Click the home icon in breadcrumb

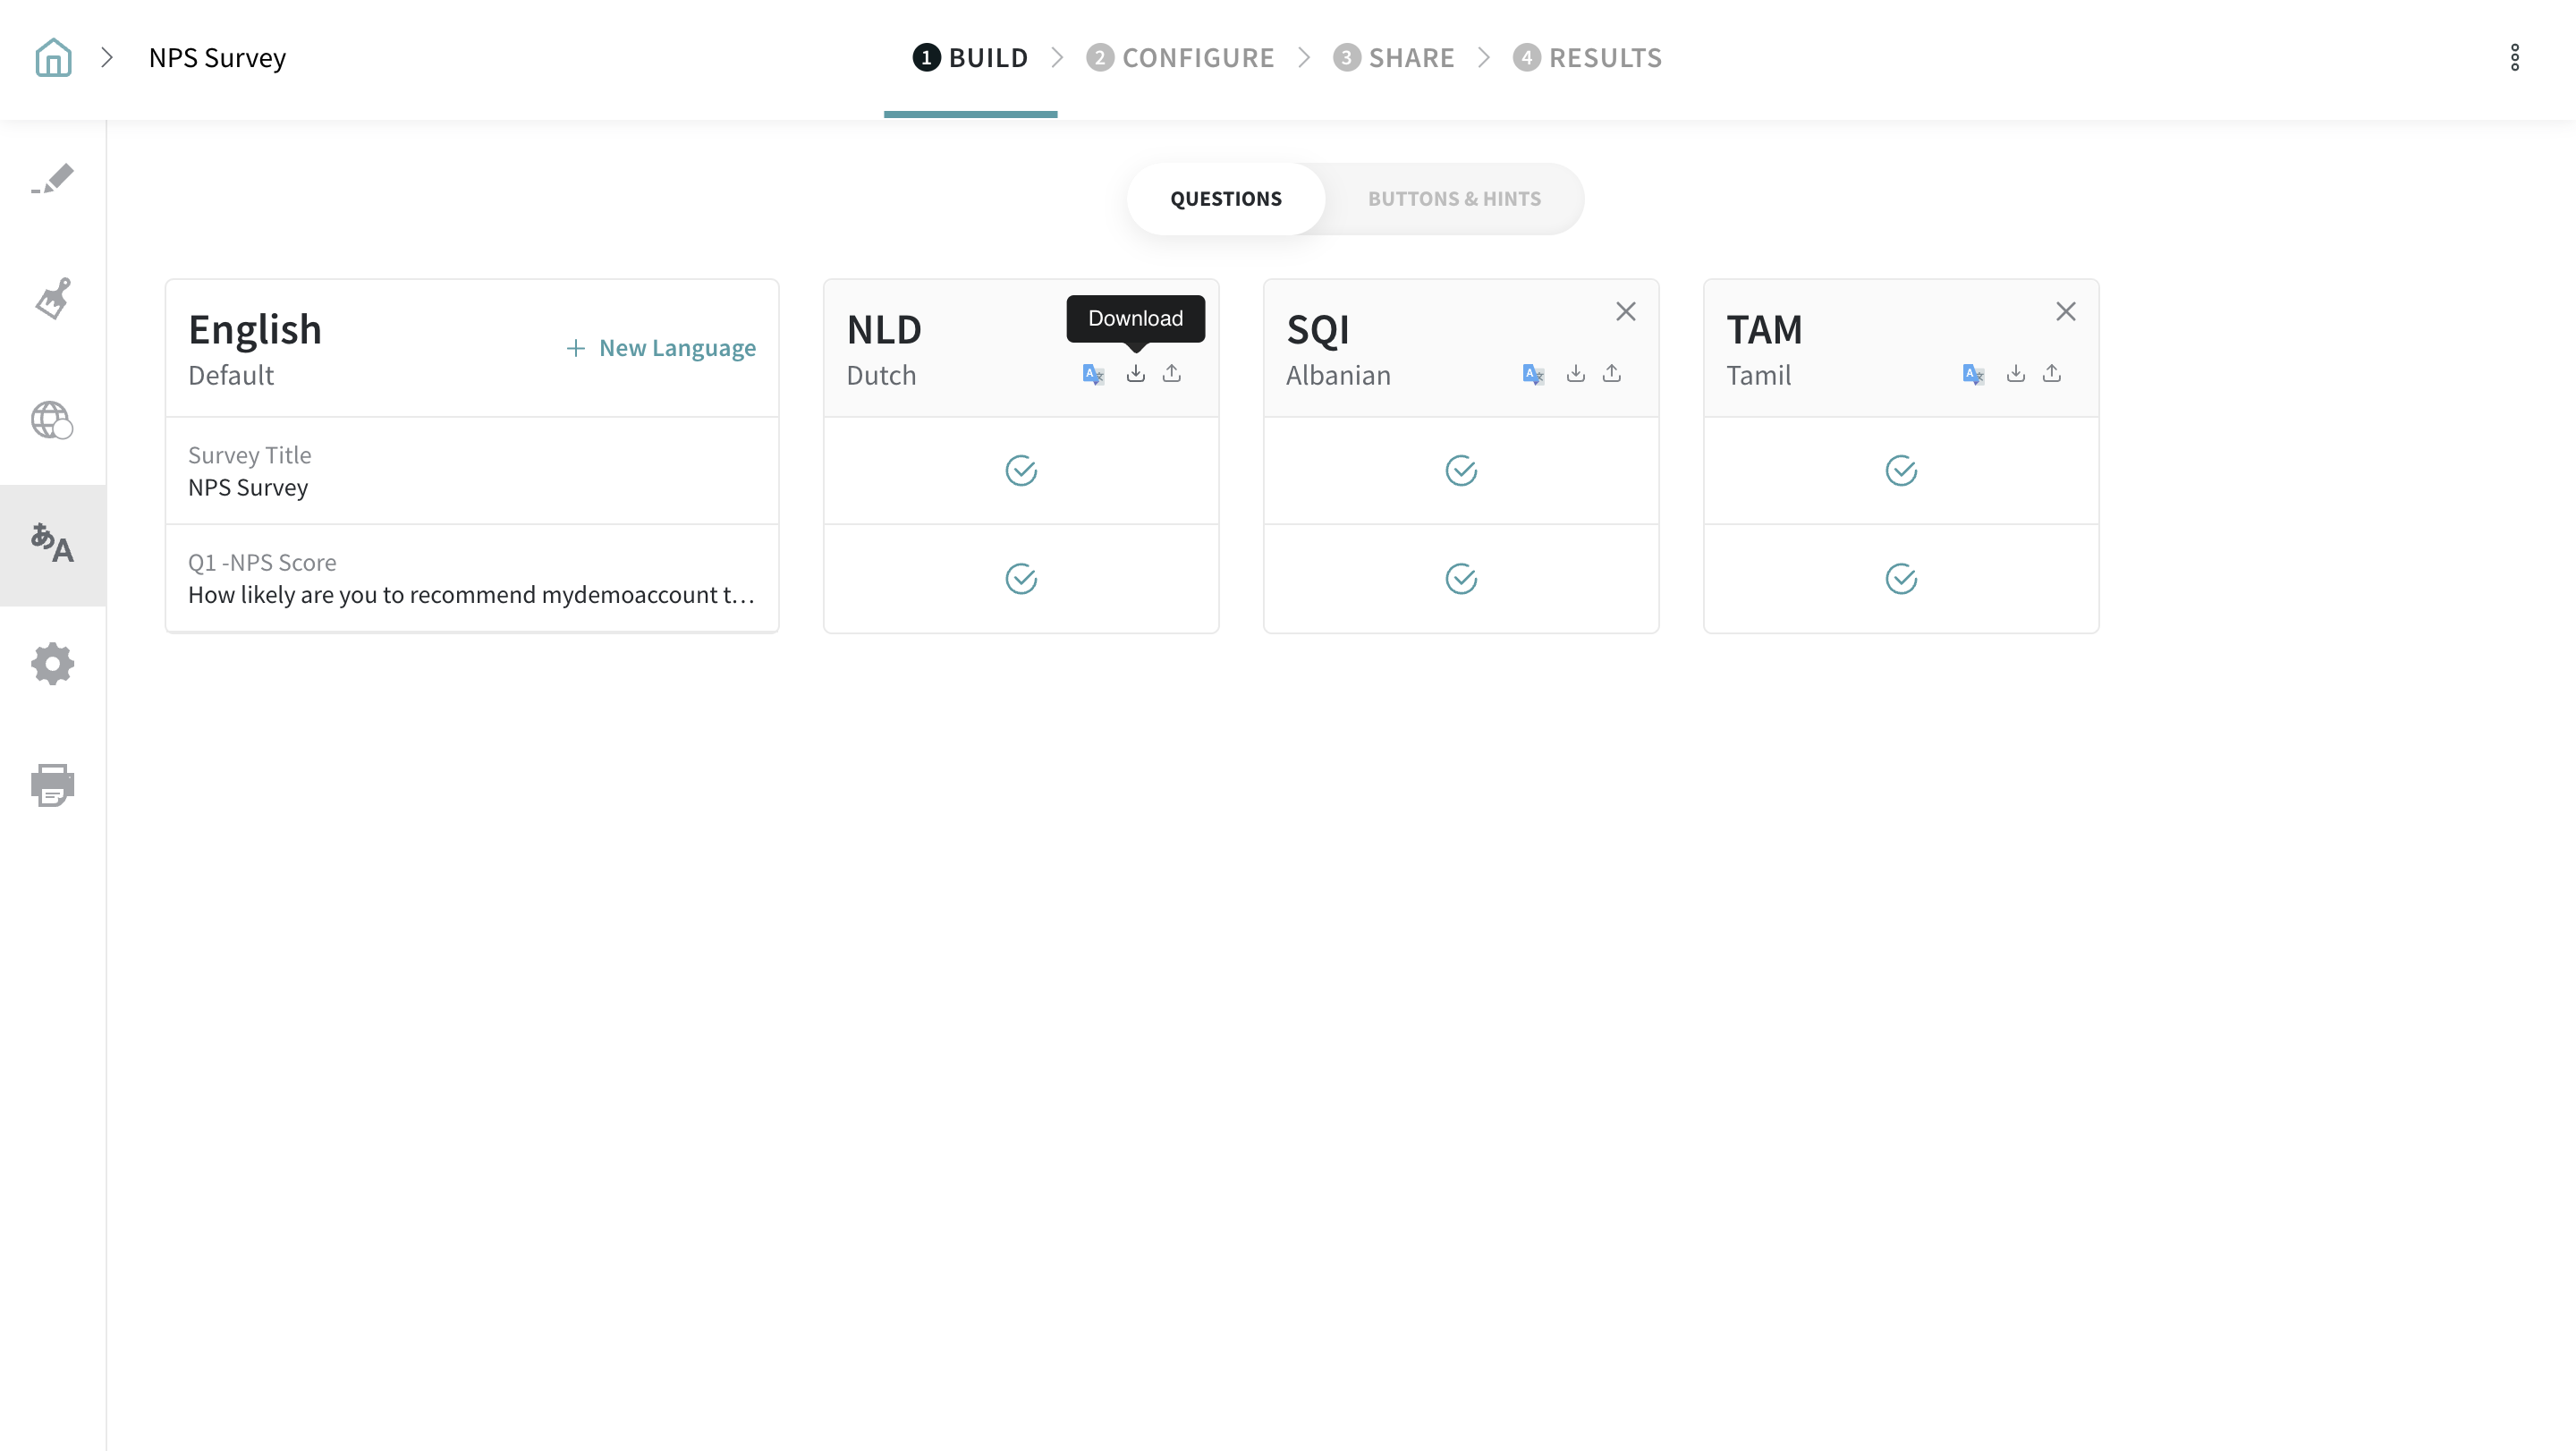coord(53,58)
